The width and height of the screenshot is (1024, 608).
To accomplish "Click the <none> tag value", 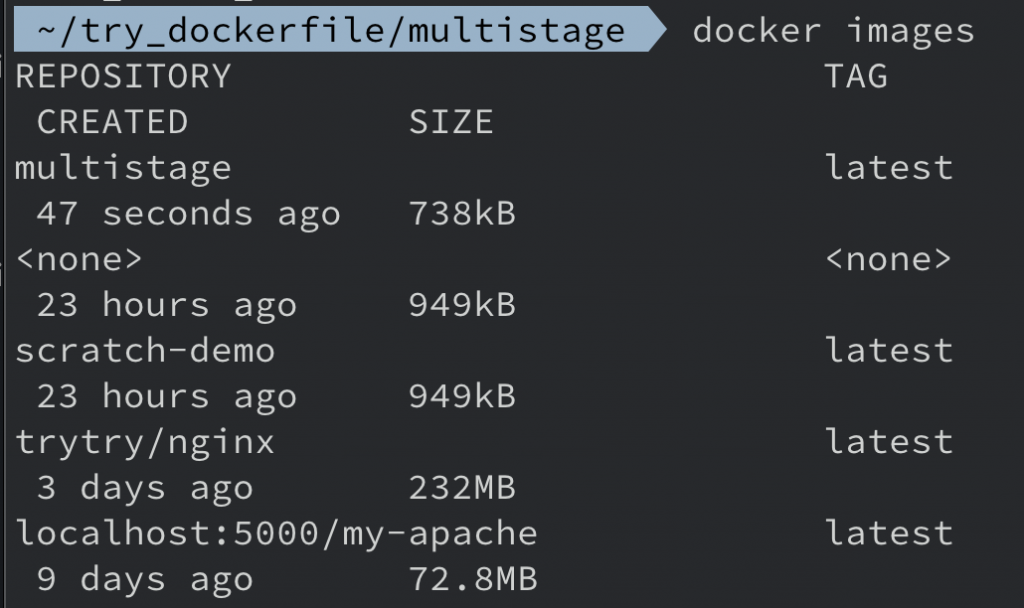I will coord(889,259).
